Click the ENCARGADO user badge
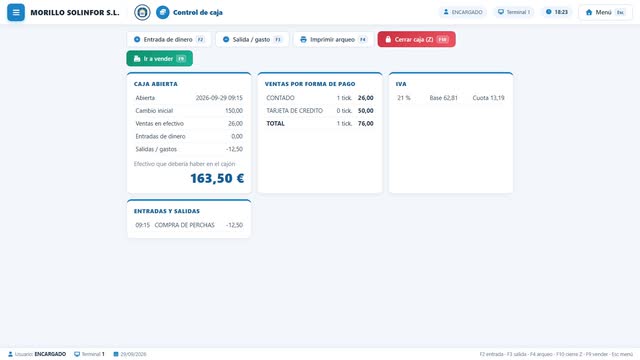This screenshot has height=360, width=640. coord(463,12)
